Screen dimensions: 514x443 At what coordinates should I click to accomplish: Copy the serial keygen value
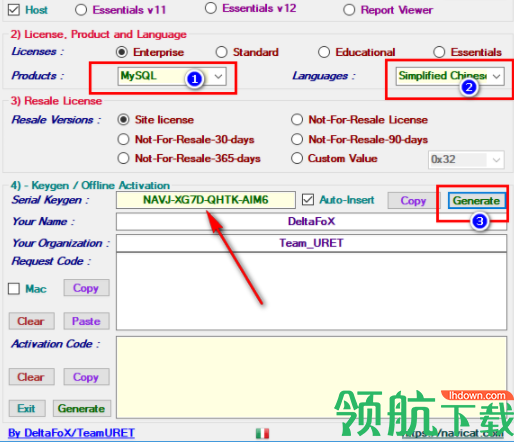(x=413, y=201)
